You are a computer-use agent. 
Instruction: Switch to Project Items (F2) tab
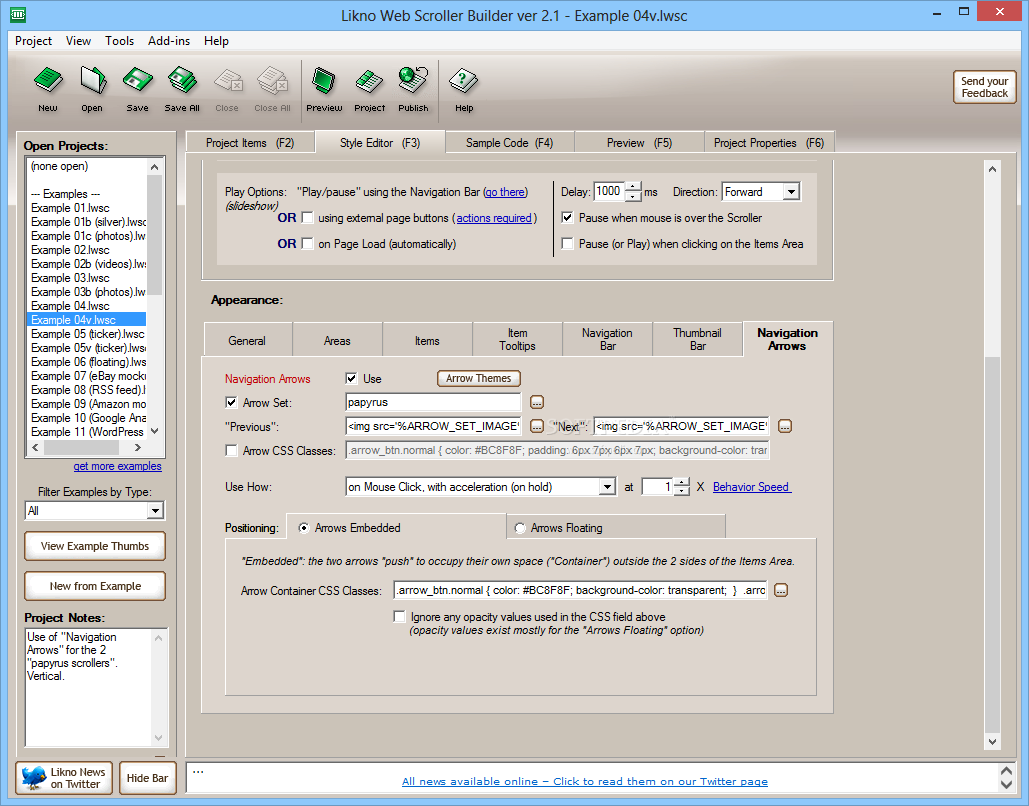click(x=250, y=142)
